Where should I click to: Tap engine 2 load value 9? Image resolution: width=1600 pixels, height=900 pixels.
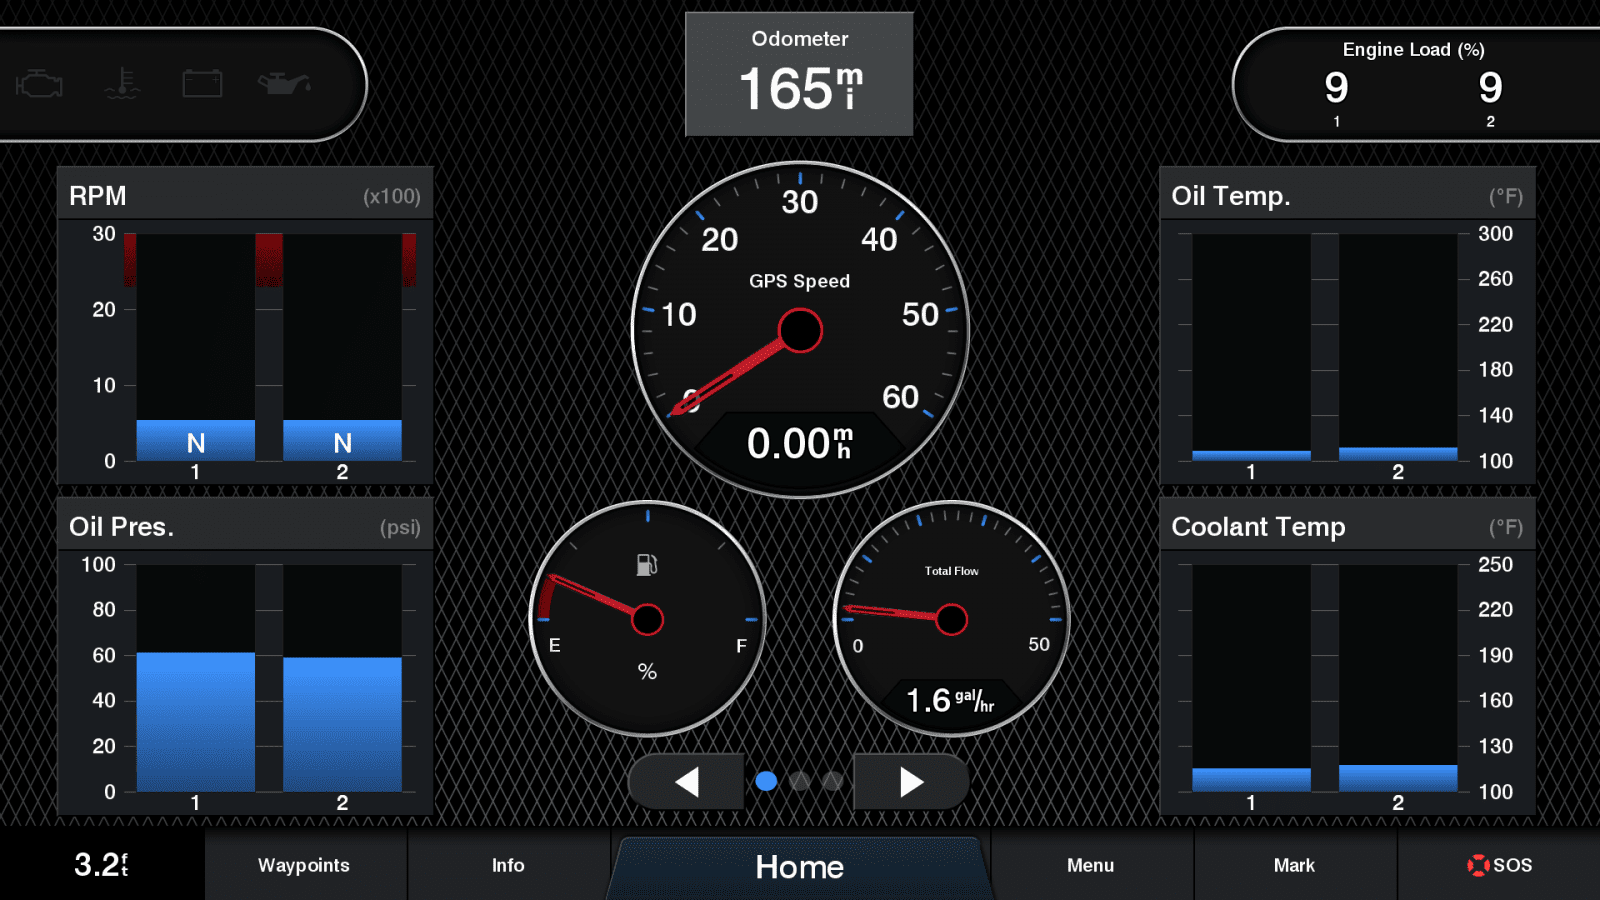click(1490, 88)
